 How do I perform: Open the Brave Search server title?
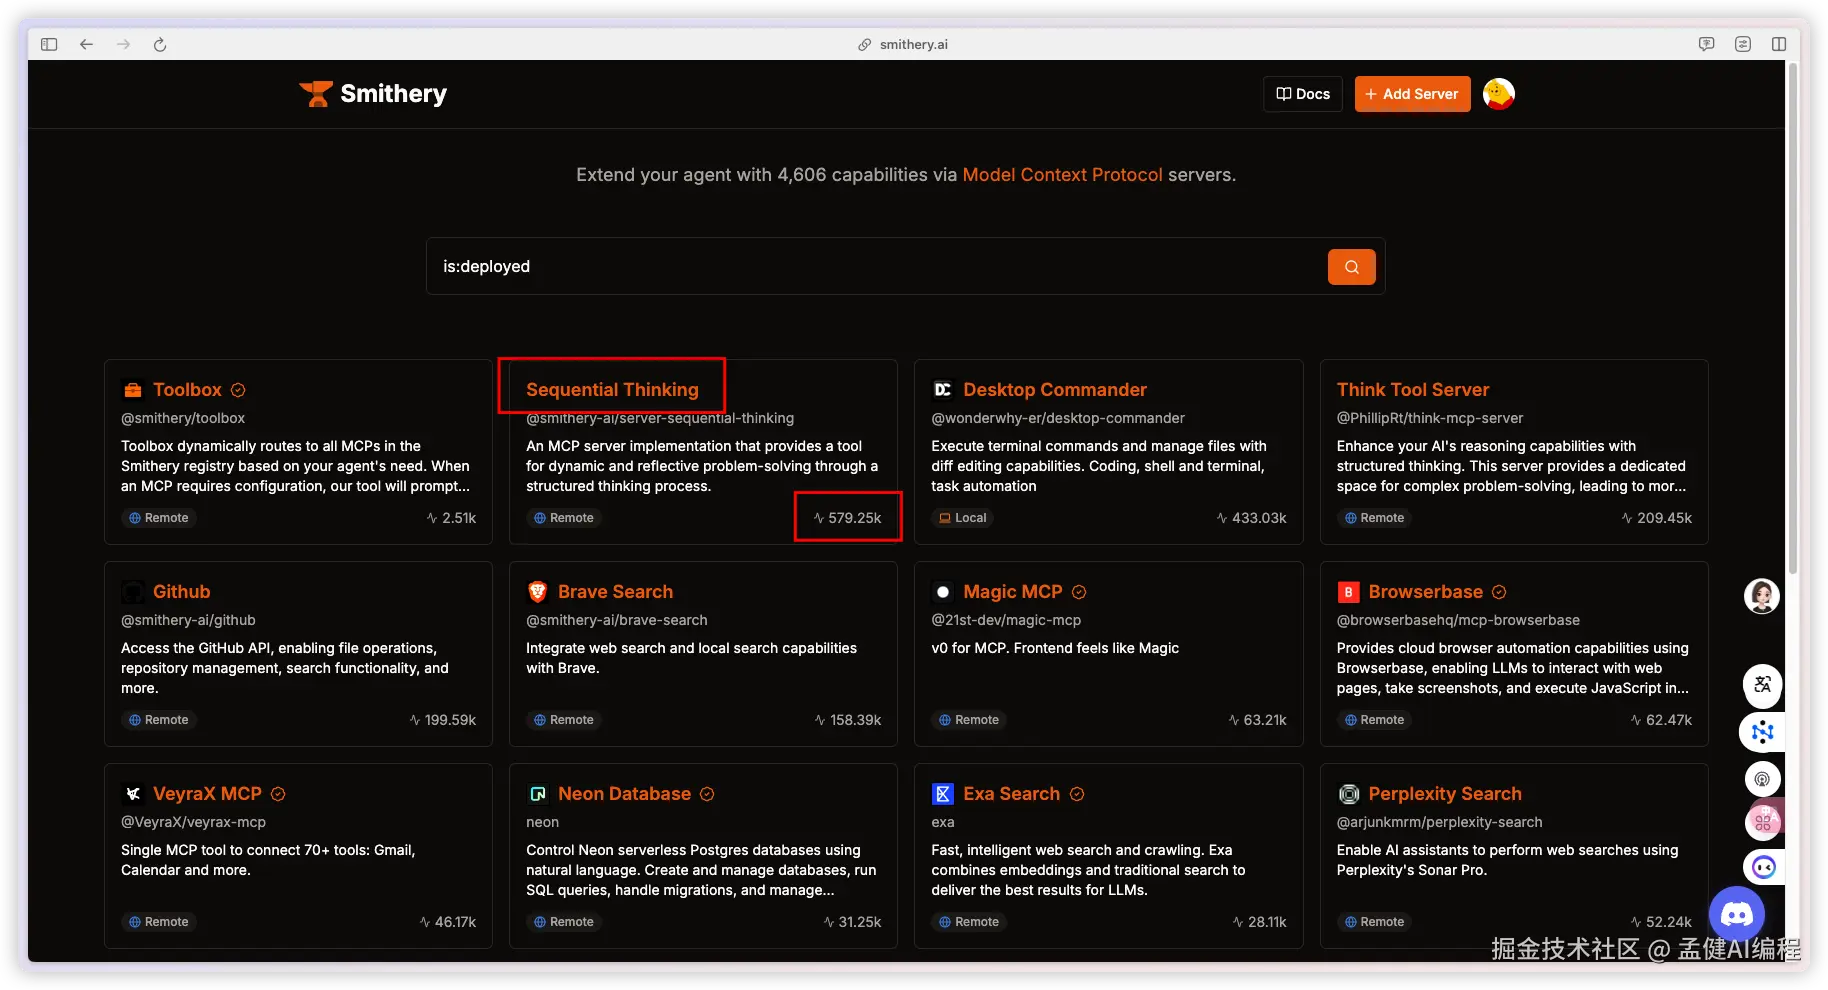point(615,592)
